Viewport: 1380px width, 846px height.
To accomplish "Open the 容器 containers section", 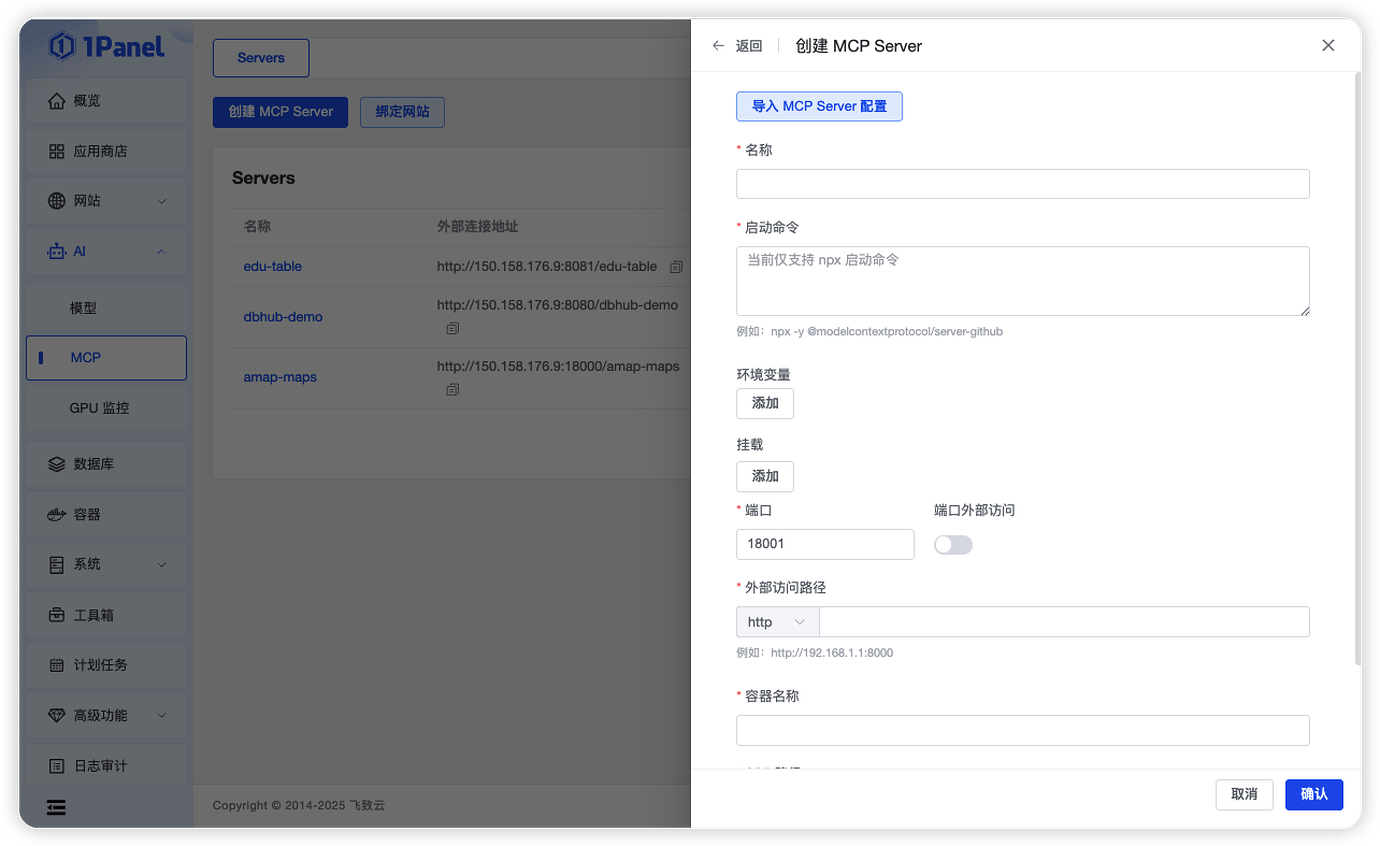I will coord(85,513).
